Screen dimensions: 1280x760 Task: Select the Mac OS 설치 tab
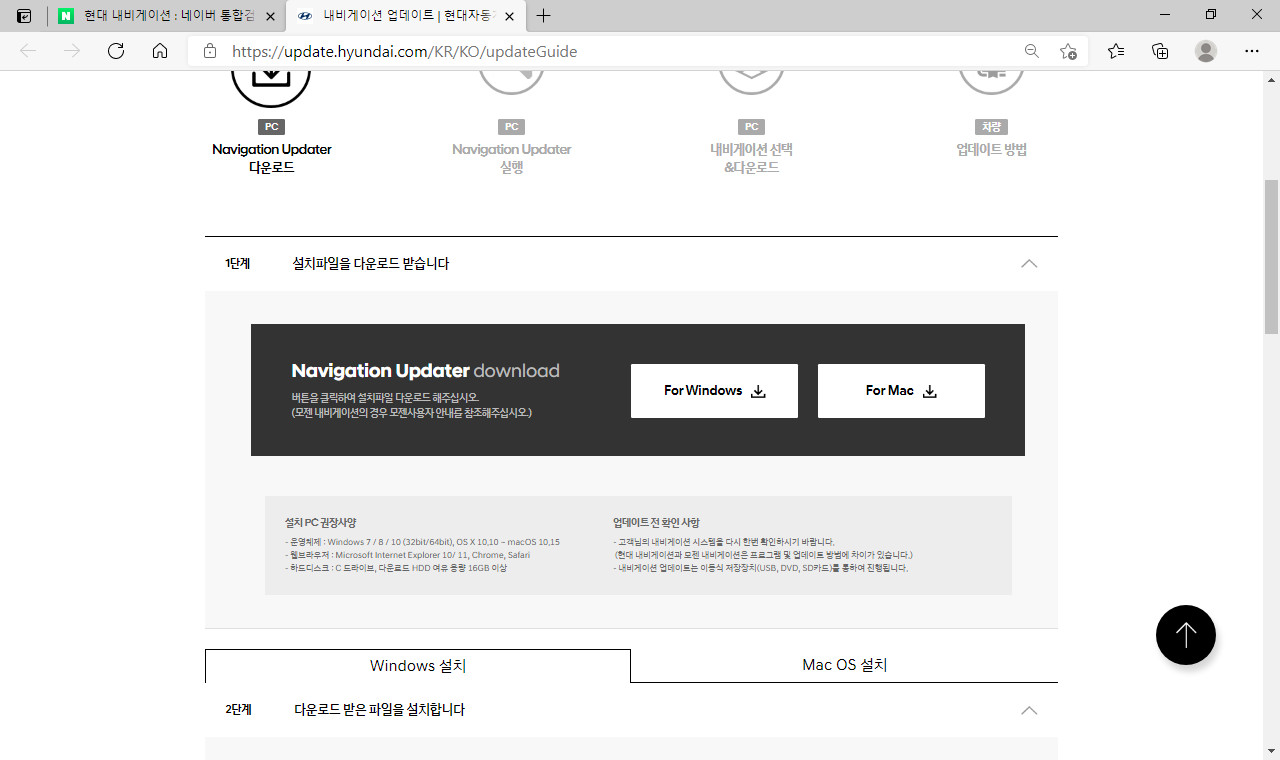(845, 666)
